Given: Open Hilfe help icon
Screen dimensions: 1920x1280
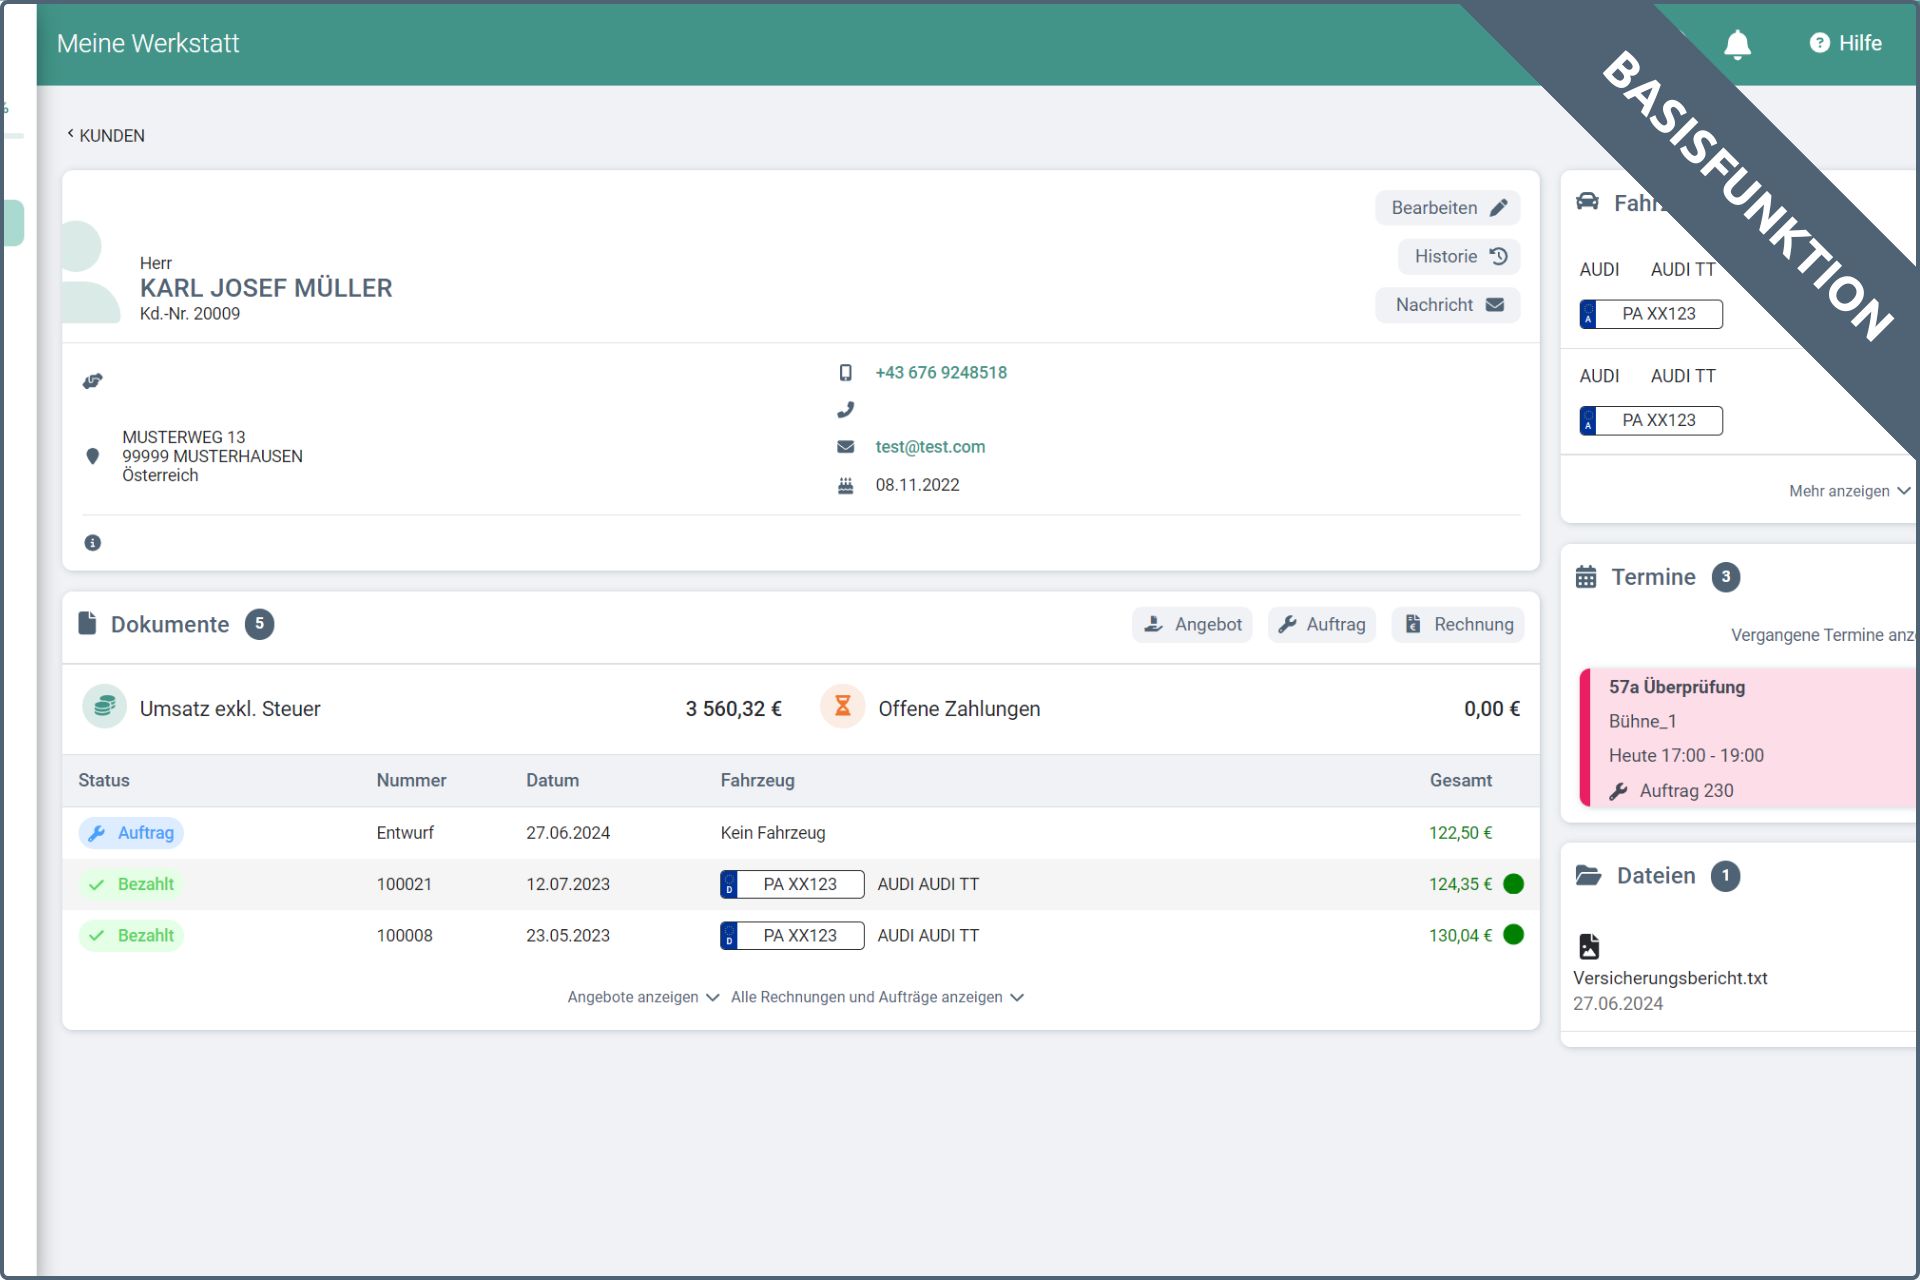Looking at the screenshot, I should (1819, 43).
